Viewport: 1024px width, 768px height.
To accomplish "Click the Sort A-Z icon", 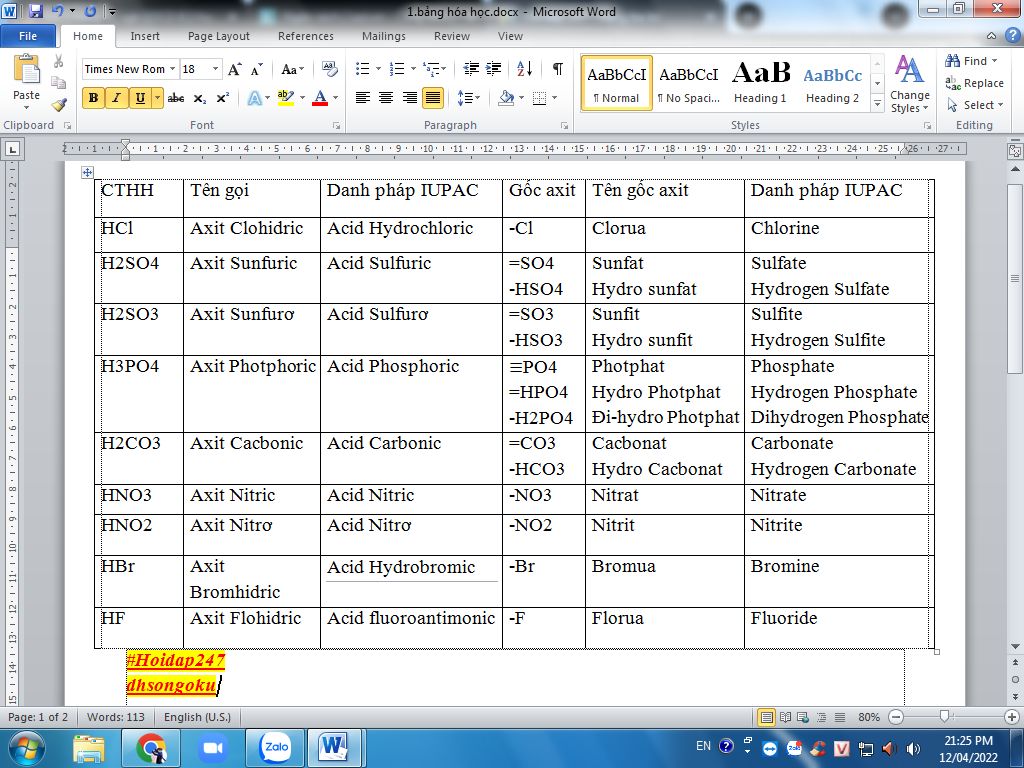I will click(524, 69).
